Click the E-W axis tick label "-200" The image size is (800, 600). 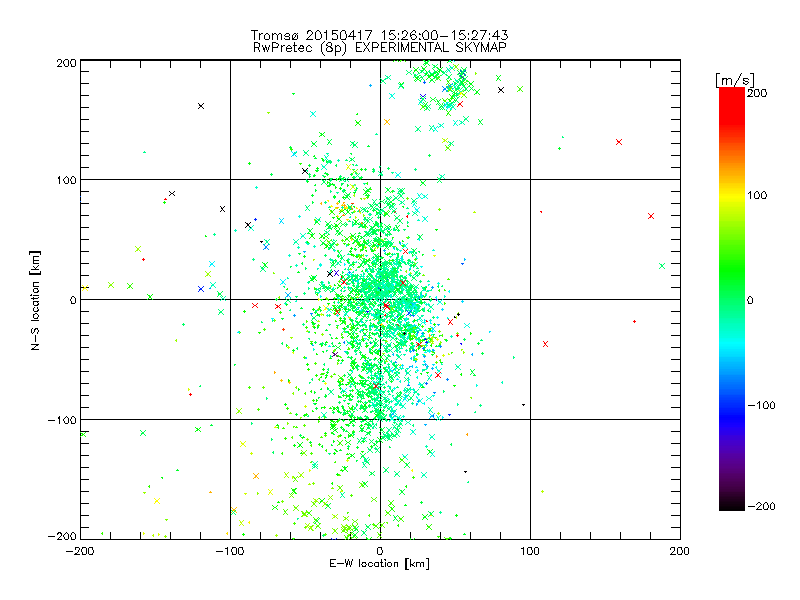(x=80, y=551)
